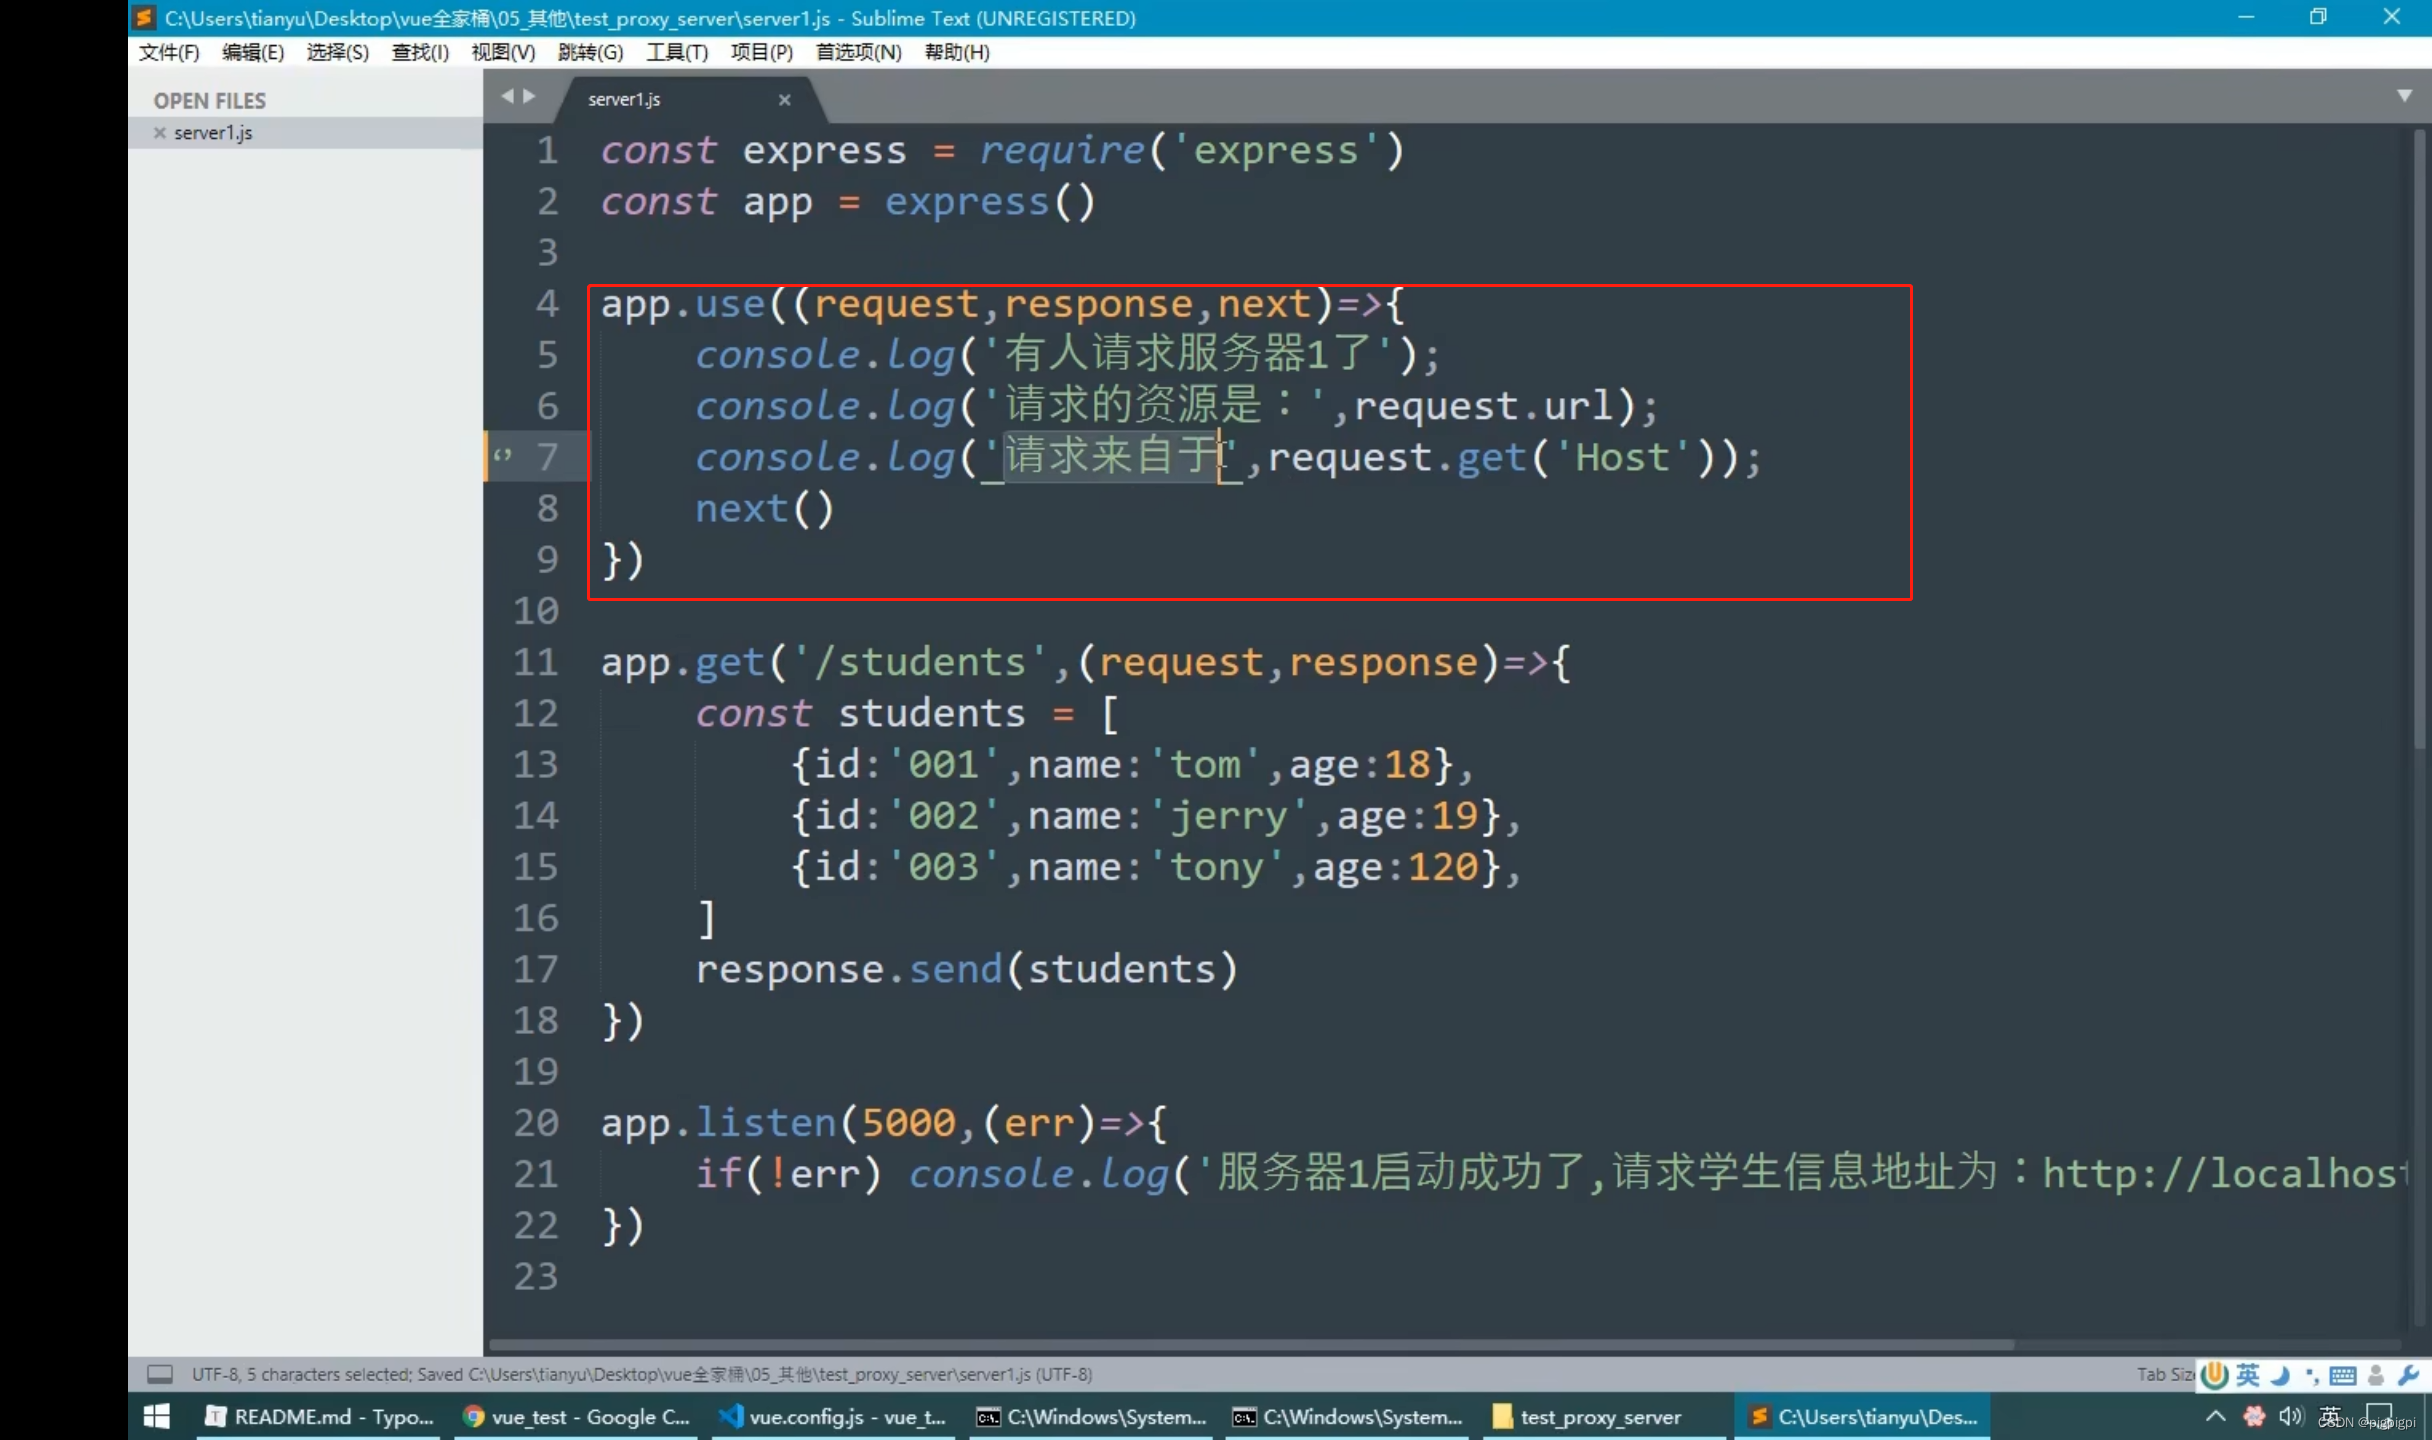Click 'request.url' in line 6

coord(1483,406)
